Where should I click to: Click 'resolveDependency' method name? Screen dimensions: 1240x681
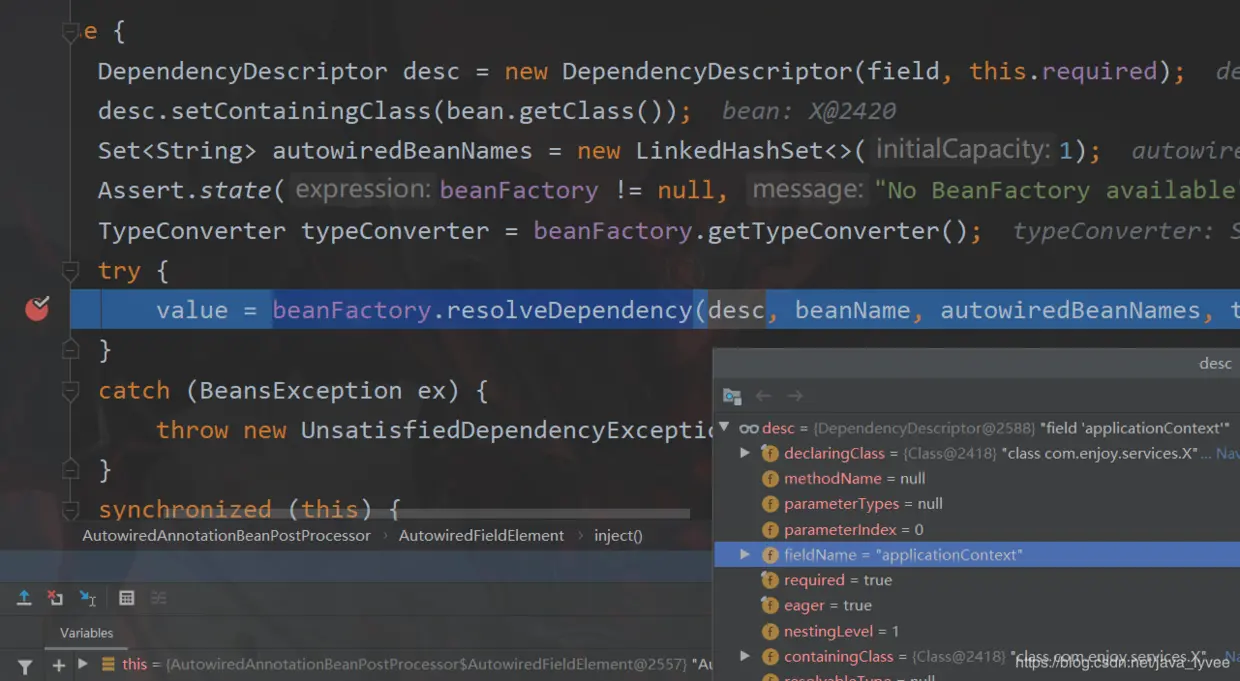click(x=569, y=310)
